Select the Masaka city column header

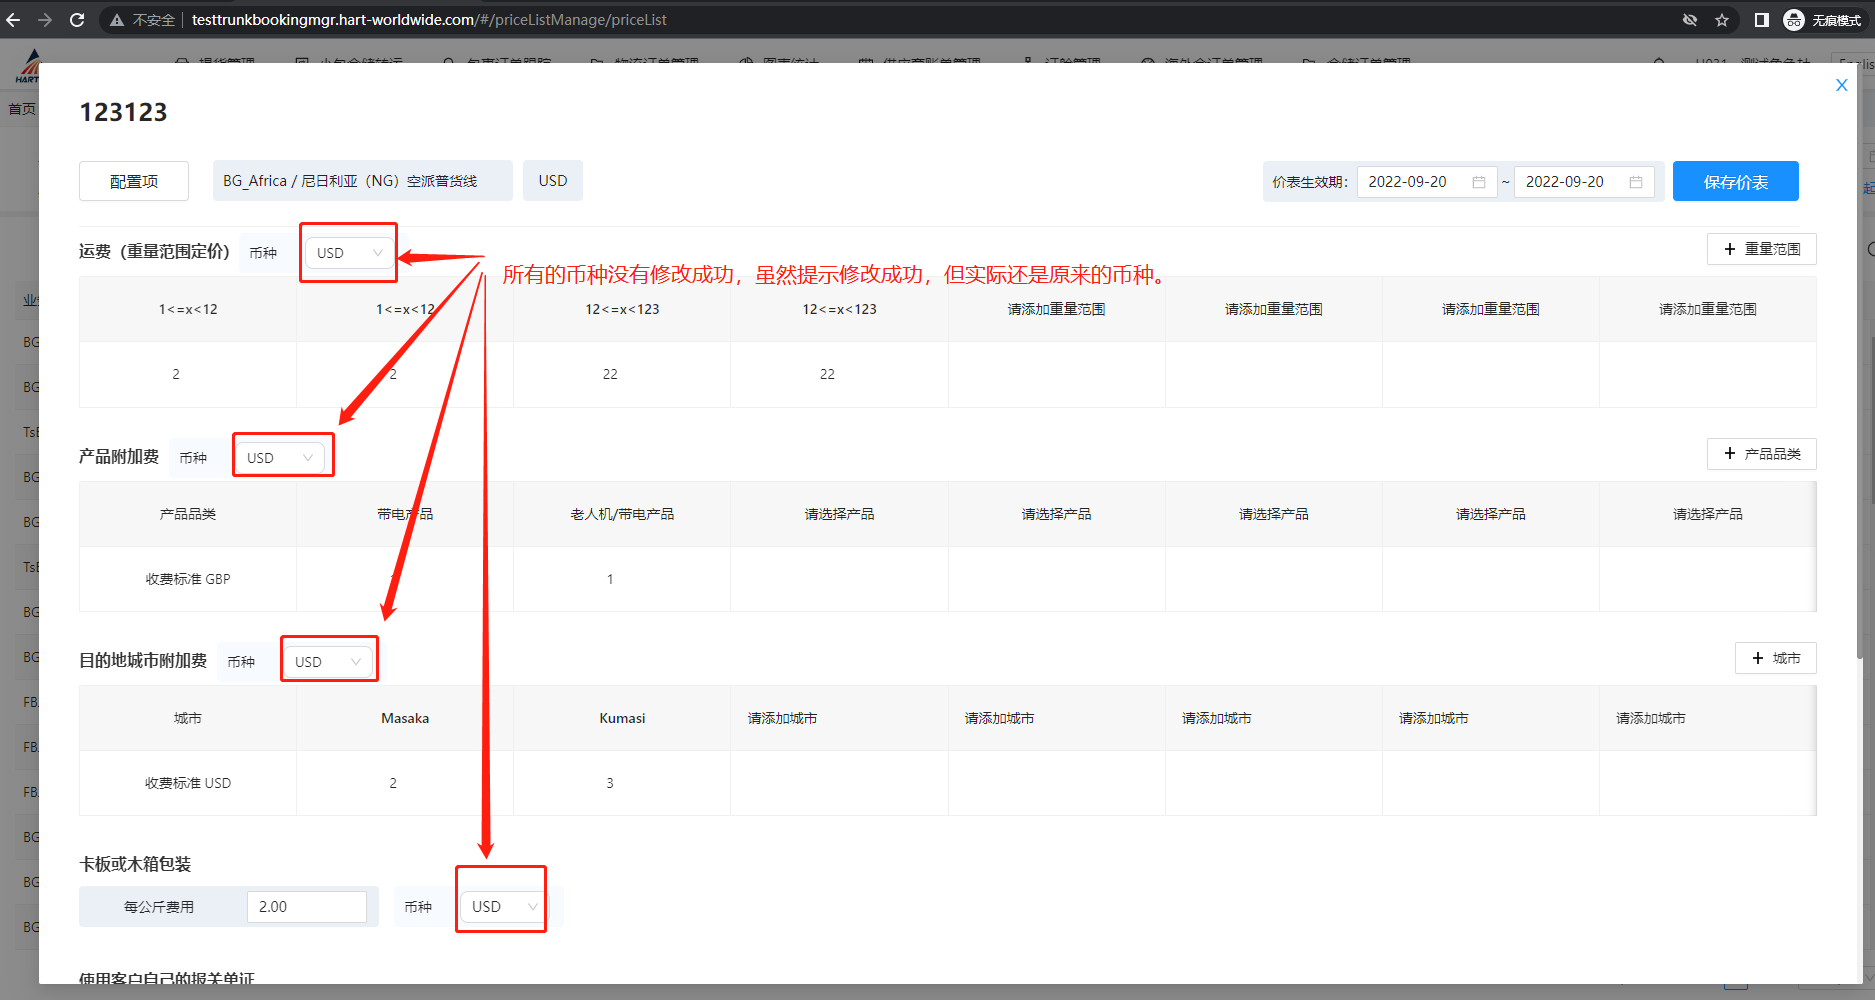405,718
